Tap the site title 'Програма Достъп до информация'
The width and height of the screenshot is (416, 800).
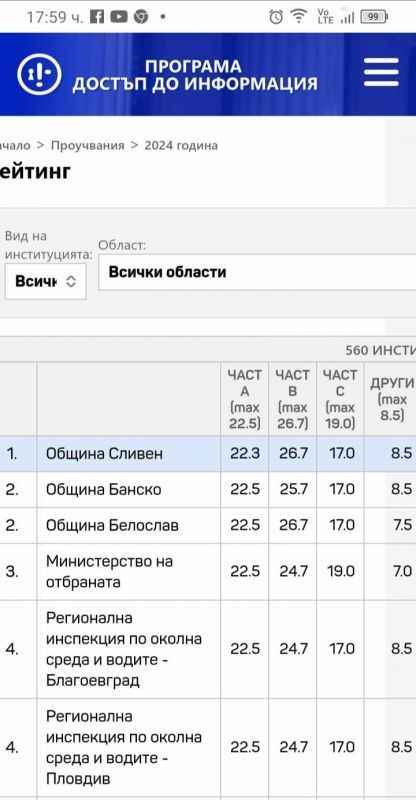point(194,75)
